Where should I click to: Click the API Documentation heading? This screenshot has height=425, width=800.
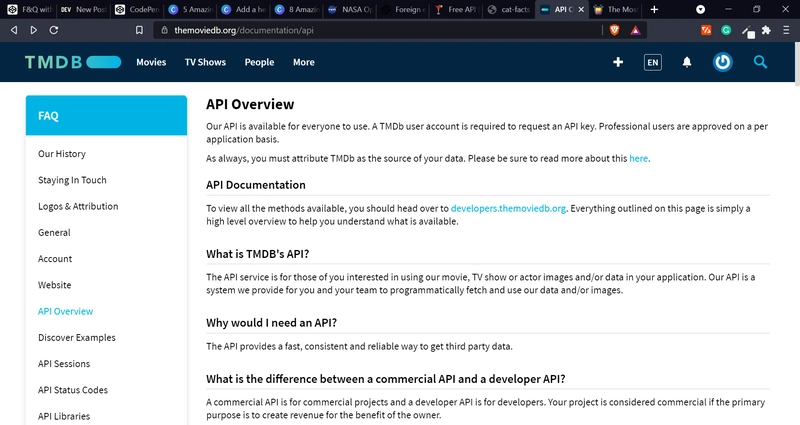(256, 185)
